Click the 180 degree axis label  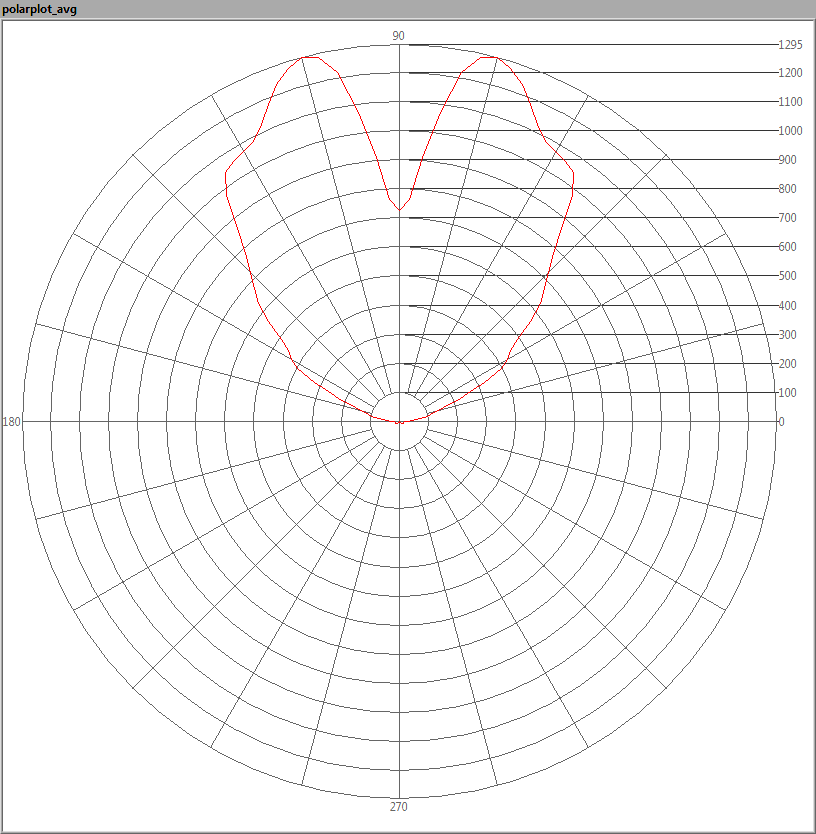tap(12, 422)
